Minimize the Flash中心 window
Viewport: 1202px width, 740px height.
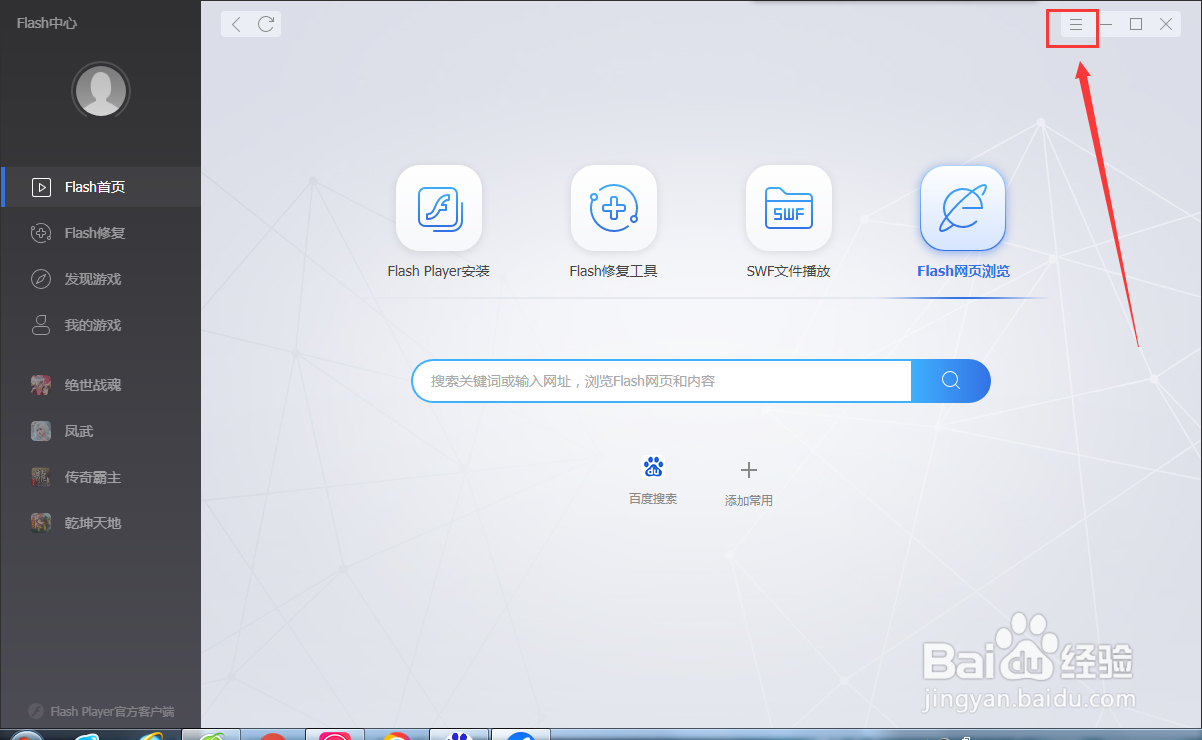point(1106,24)
